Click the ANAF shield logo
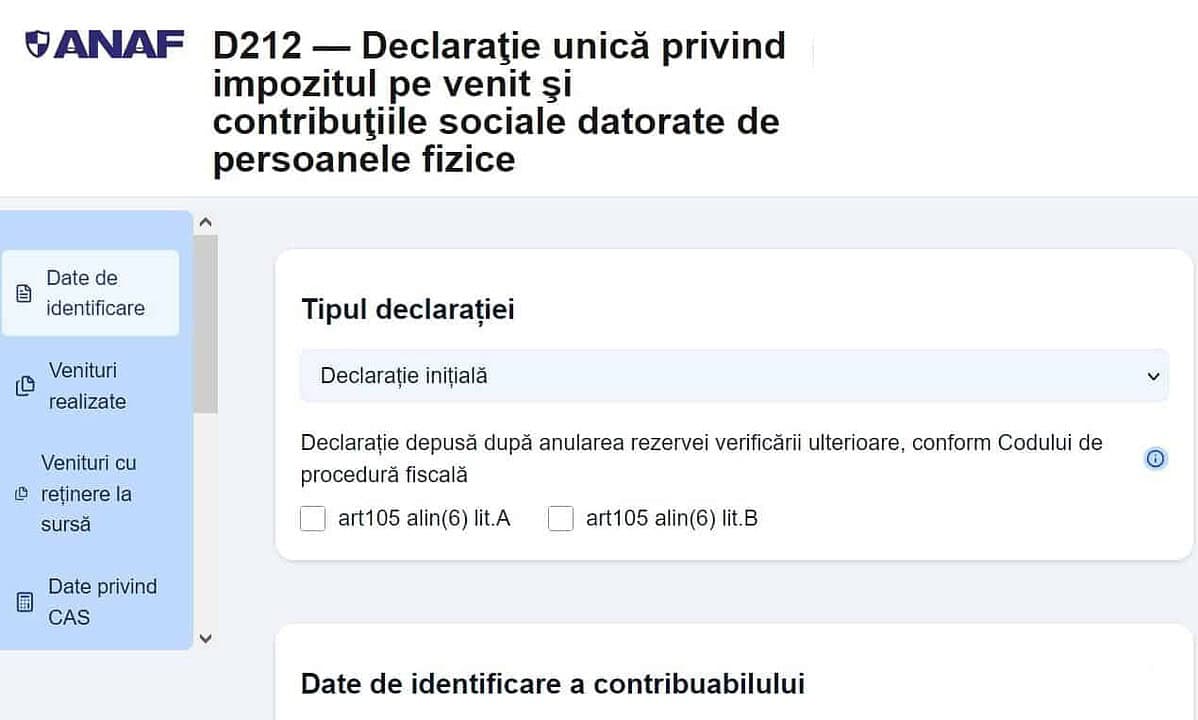 point(37,44)
